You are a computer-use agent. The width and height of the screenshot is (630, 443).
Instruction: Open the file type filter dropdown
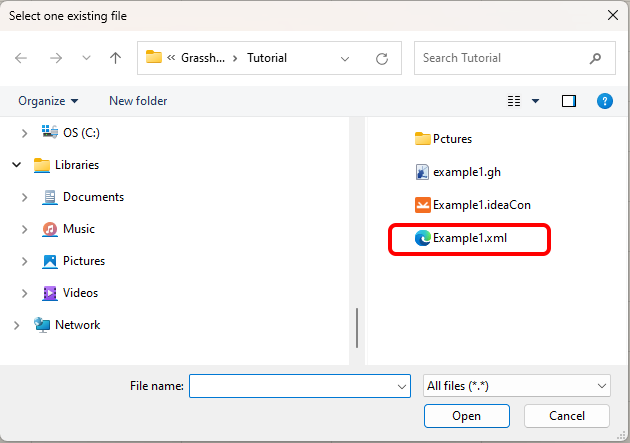point(517,386)
